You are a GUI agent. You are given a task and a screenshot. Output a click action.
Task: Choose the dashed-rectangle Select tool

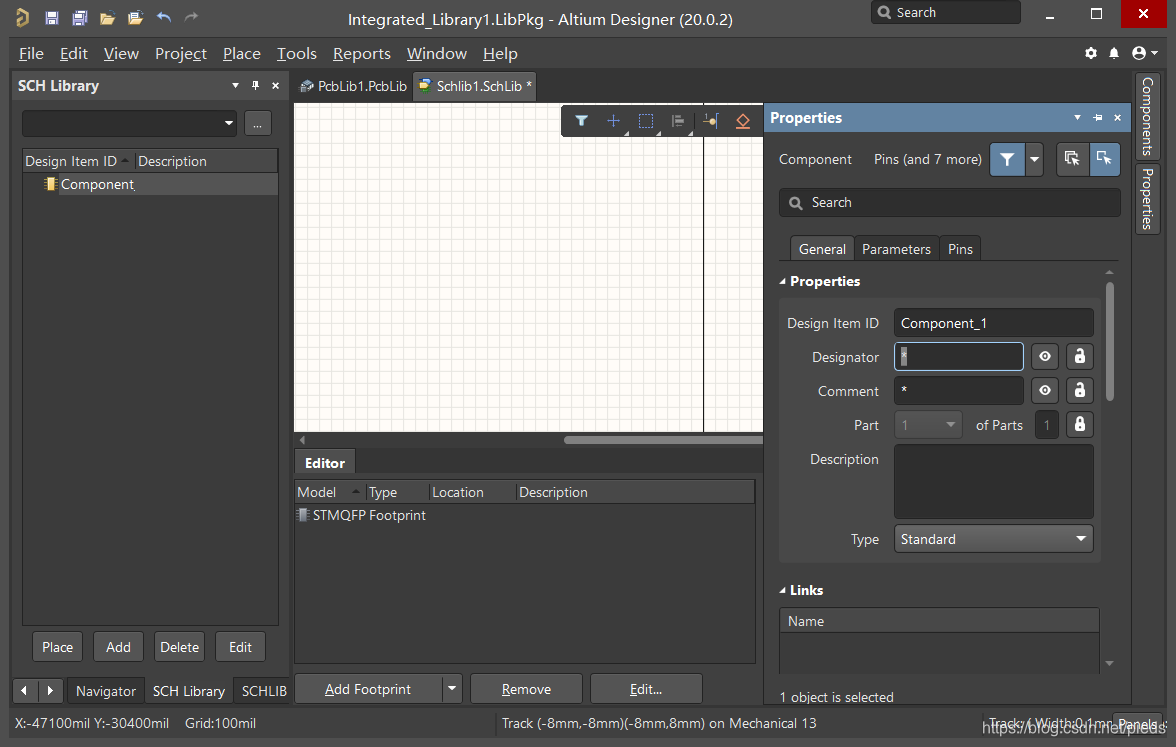(x=646, y=121)
